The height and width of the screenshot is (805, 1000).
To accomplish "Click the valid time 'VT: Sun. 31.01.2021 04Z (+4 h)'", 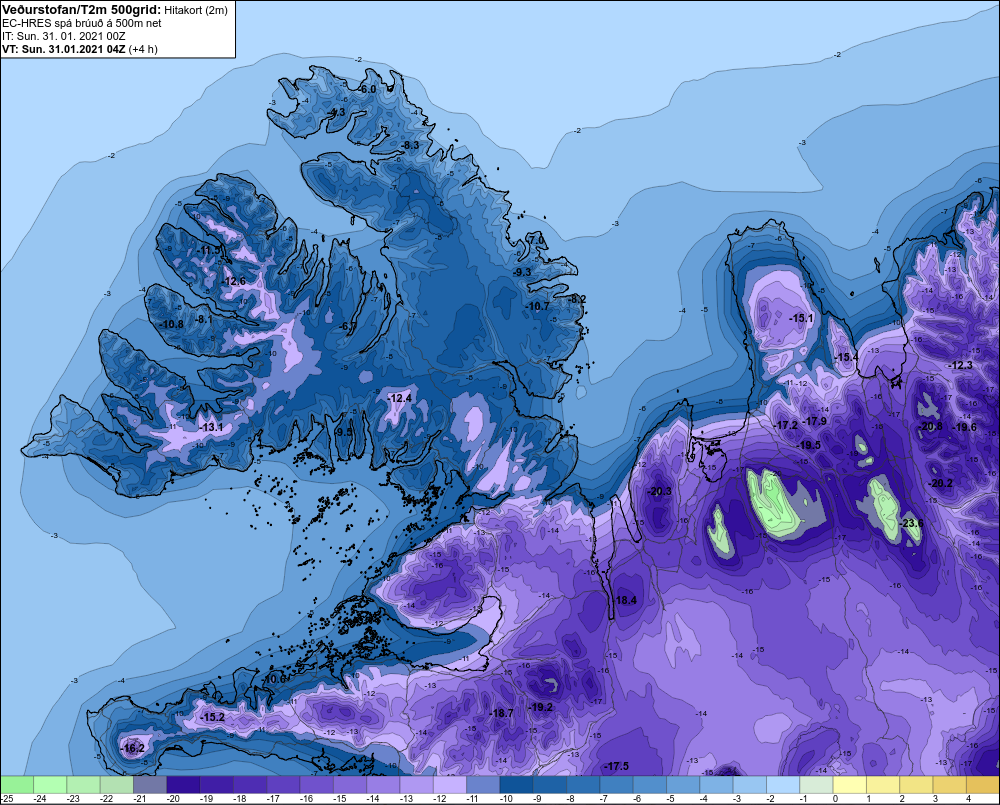I will 80,49.
